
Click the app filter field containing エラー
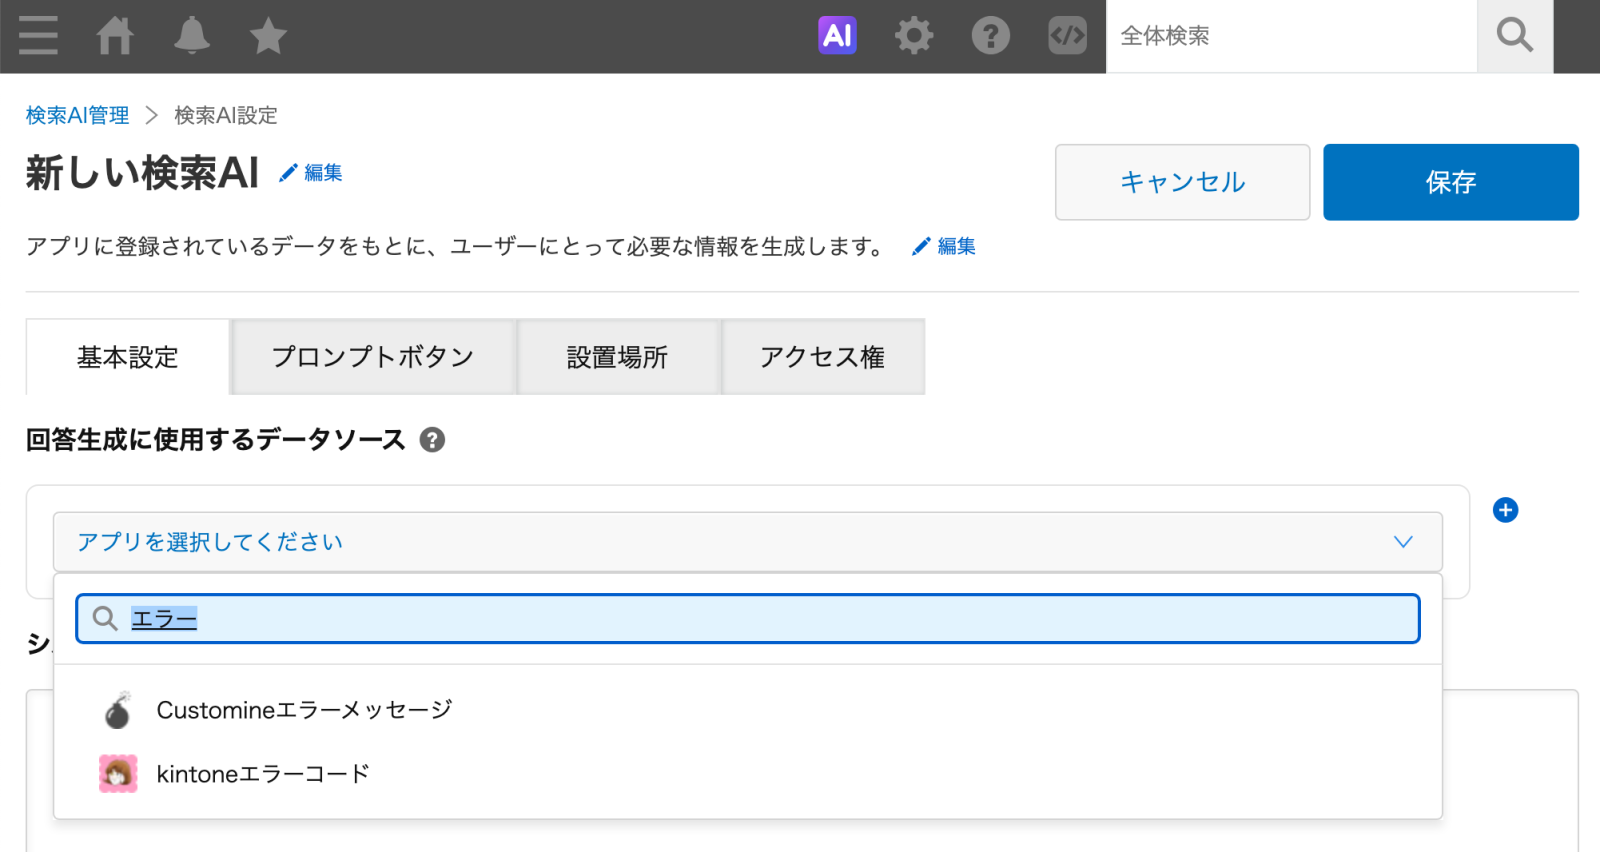pos(747,619)
